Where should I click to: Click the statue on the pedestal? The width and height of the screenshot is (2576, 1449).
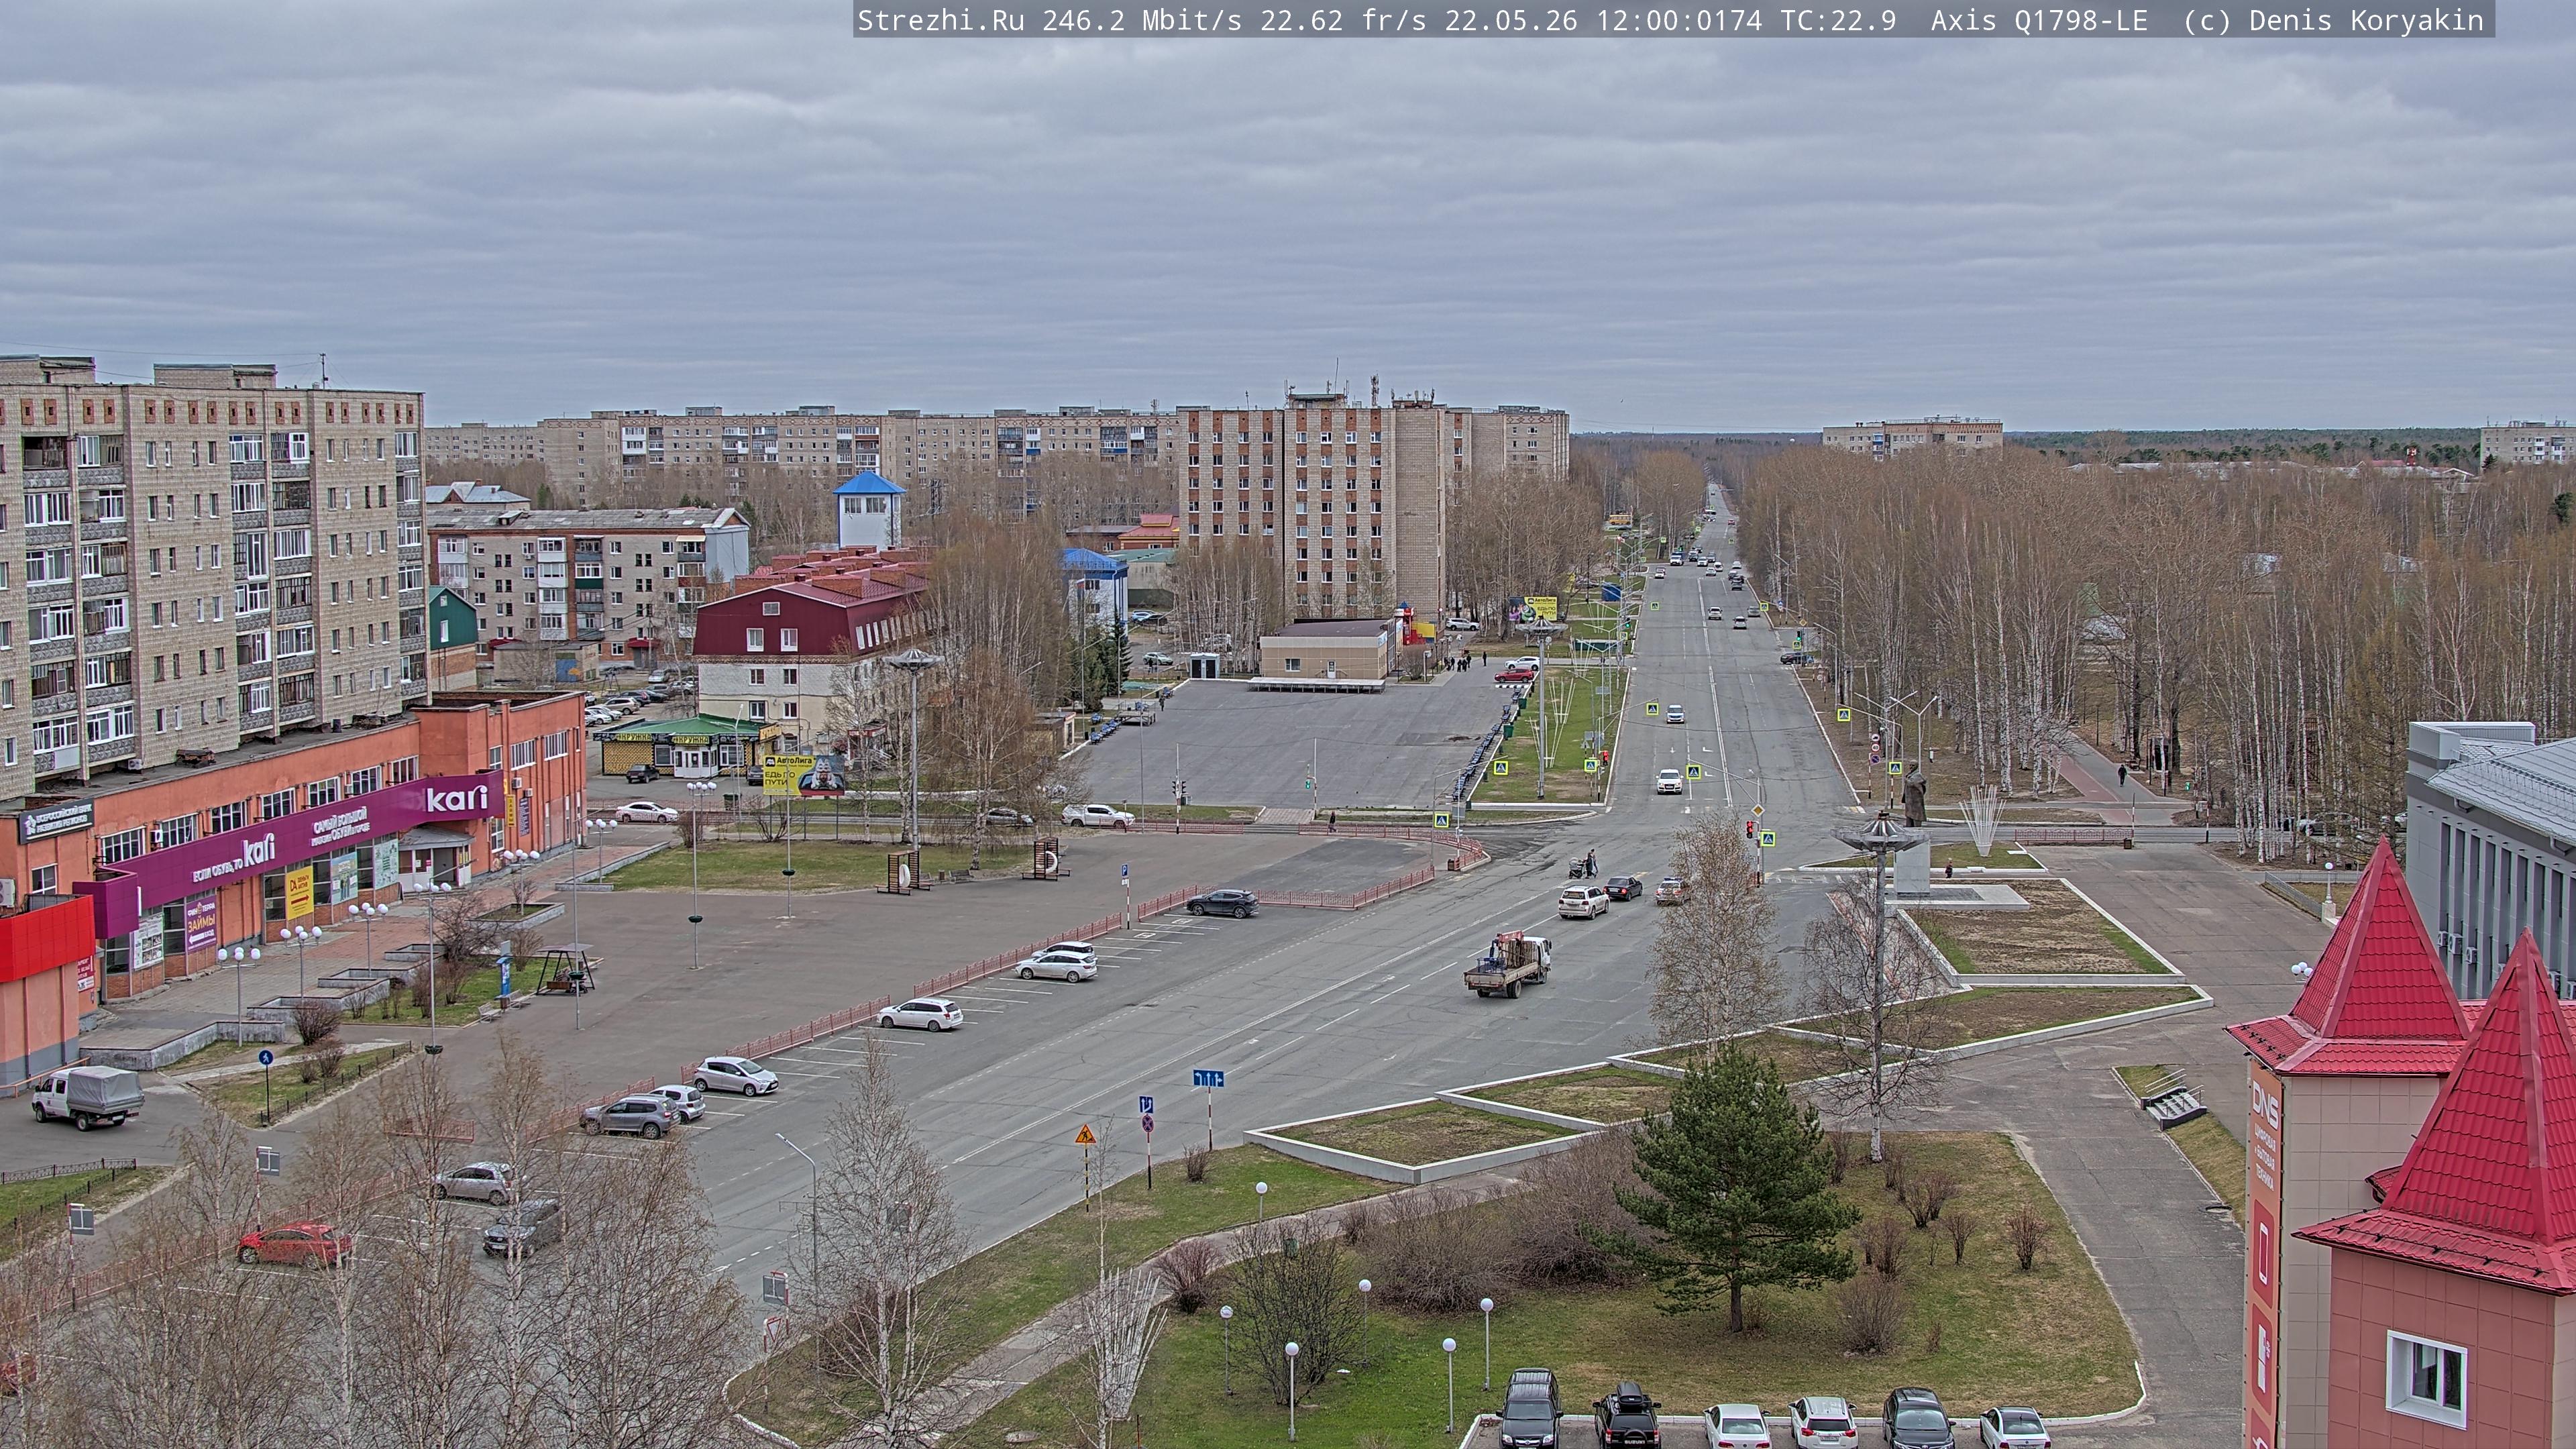1914,794
